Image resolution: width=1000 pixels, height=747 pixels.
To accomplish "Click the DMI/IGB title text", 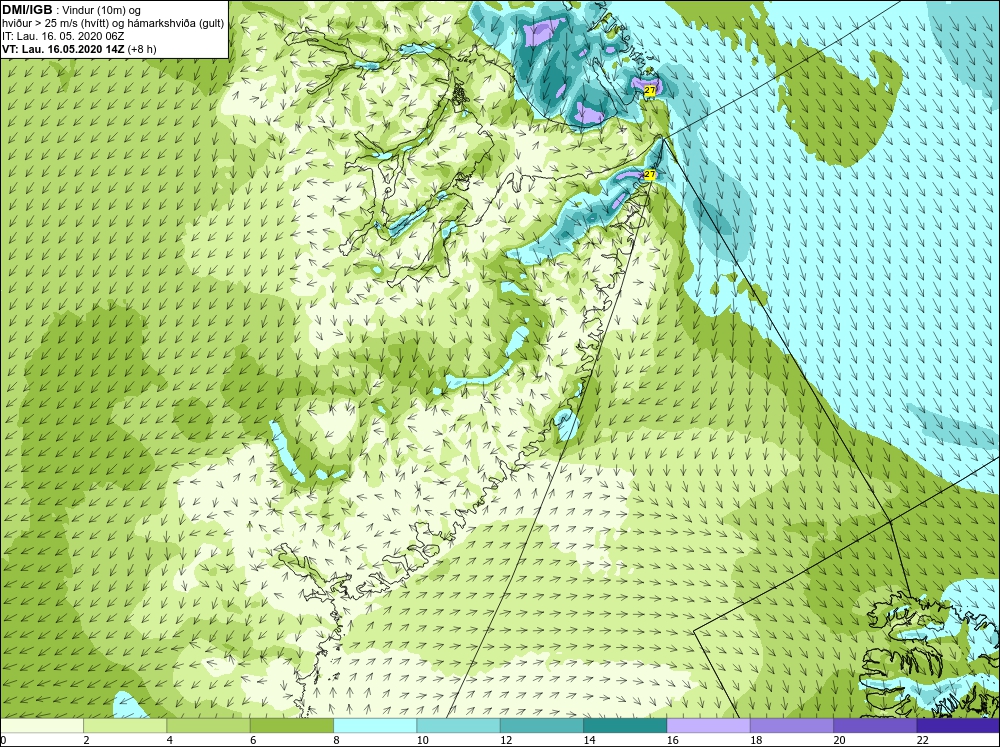I will (27, 10).
